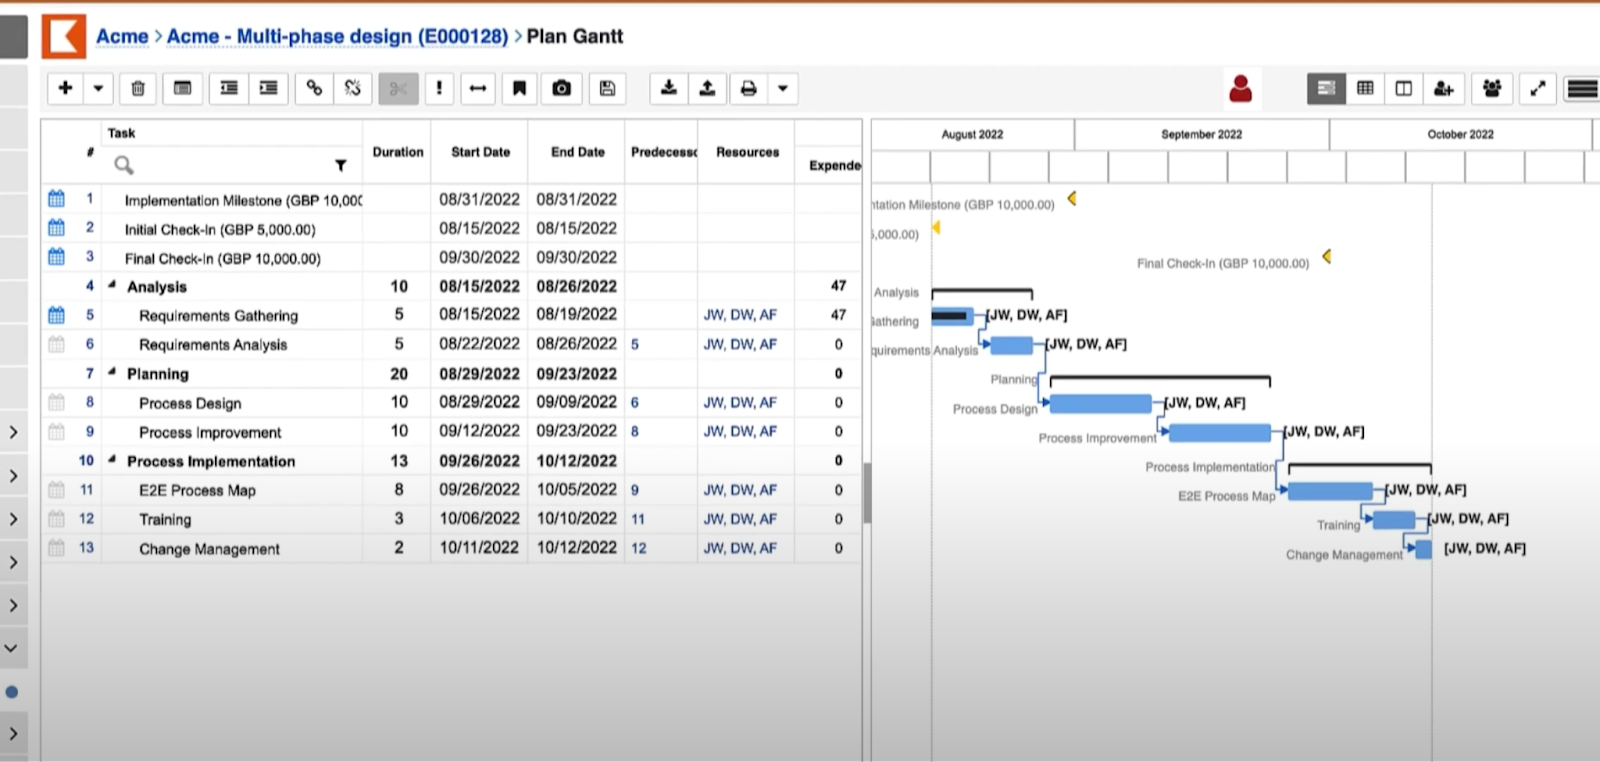The height and width of the screenshot is (762, 1600).
Task: Click the unlink tasks icon
Action: click(352, 88)
